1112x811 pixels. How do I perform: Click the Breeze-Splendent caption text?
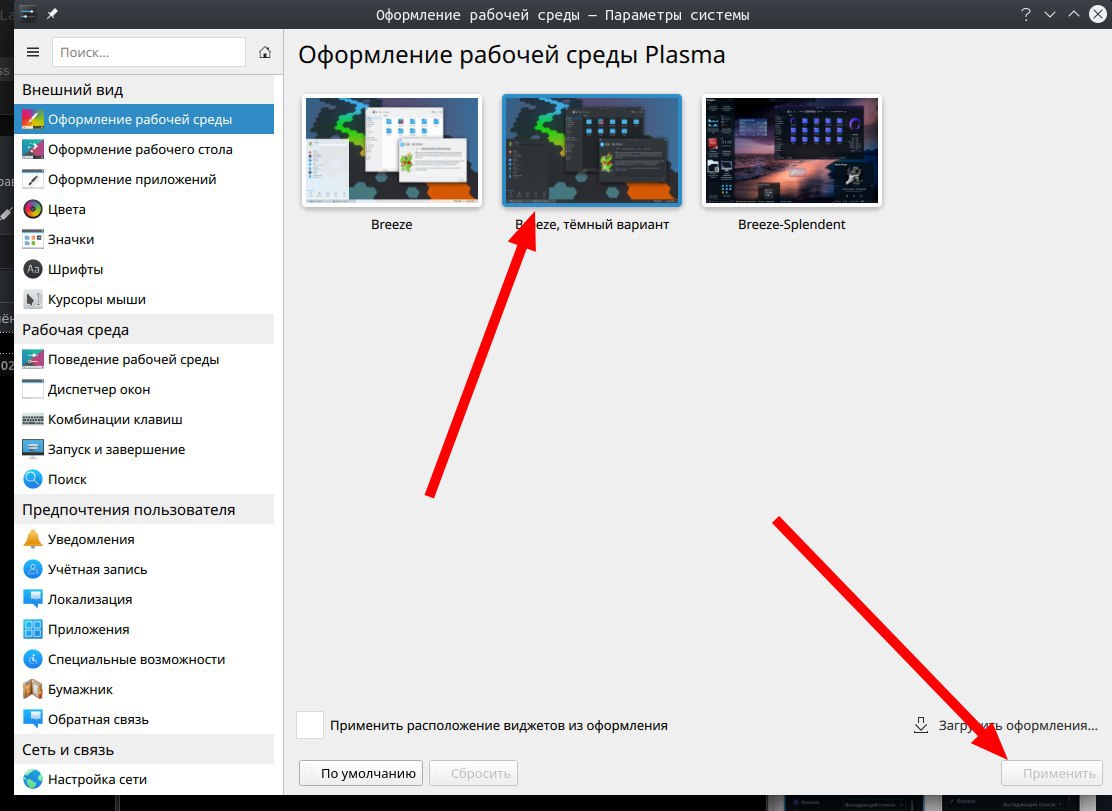tap(791, 224)
